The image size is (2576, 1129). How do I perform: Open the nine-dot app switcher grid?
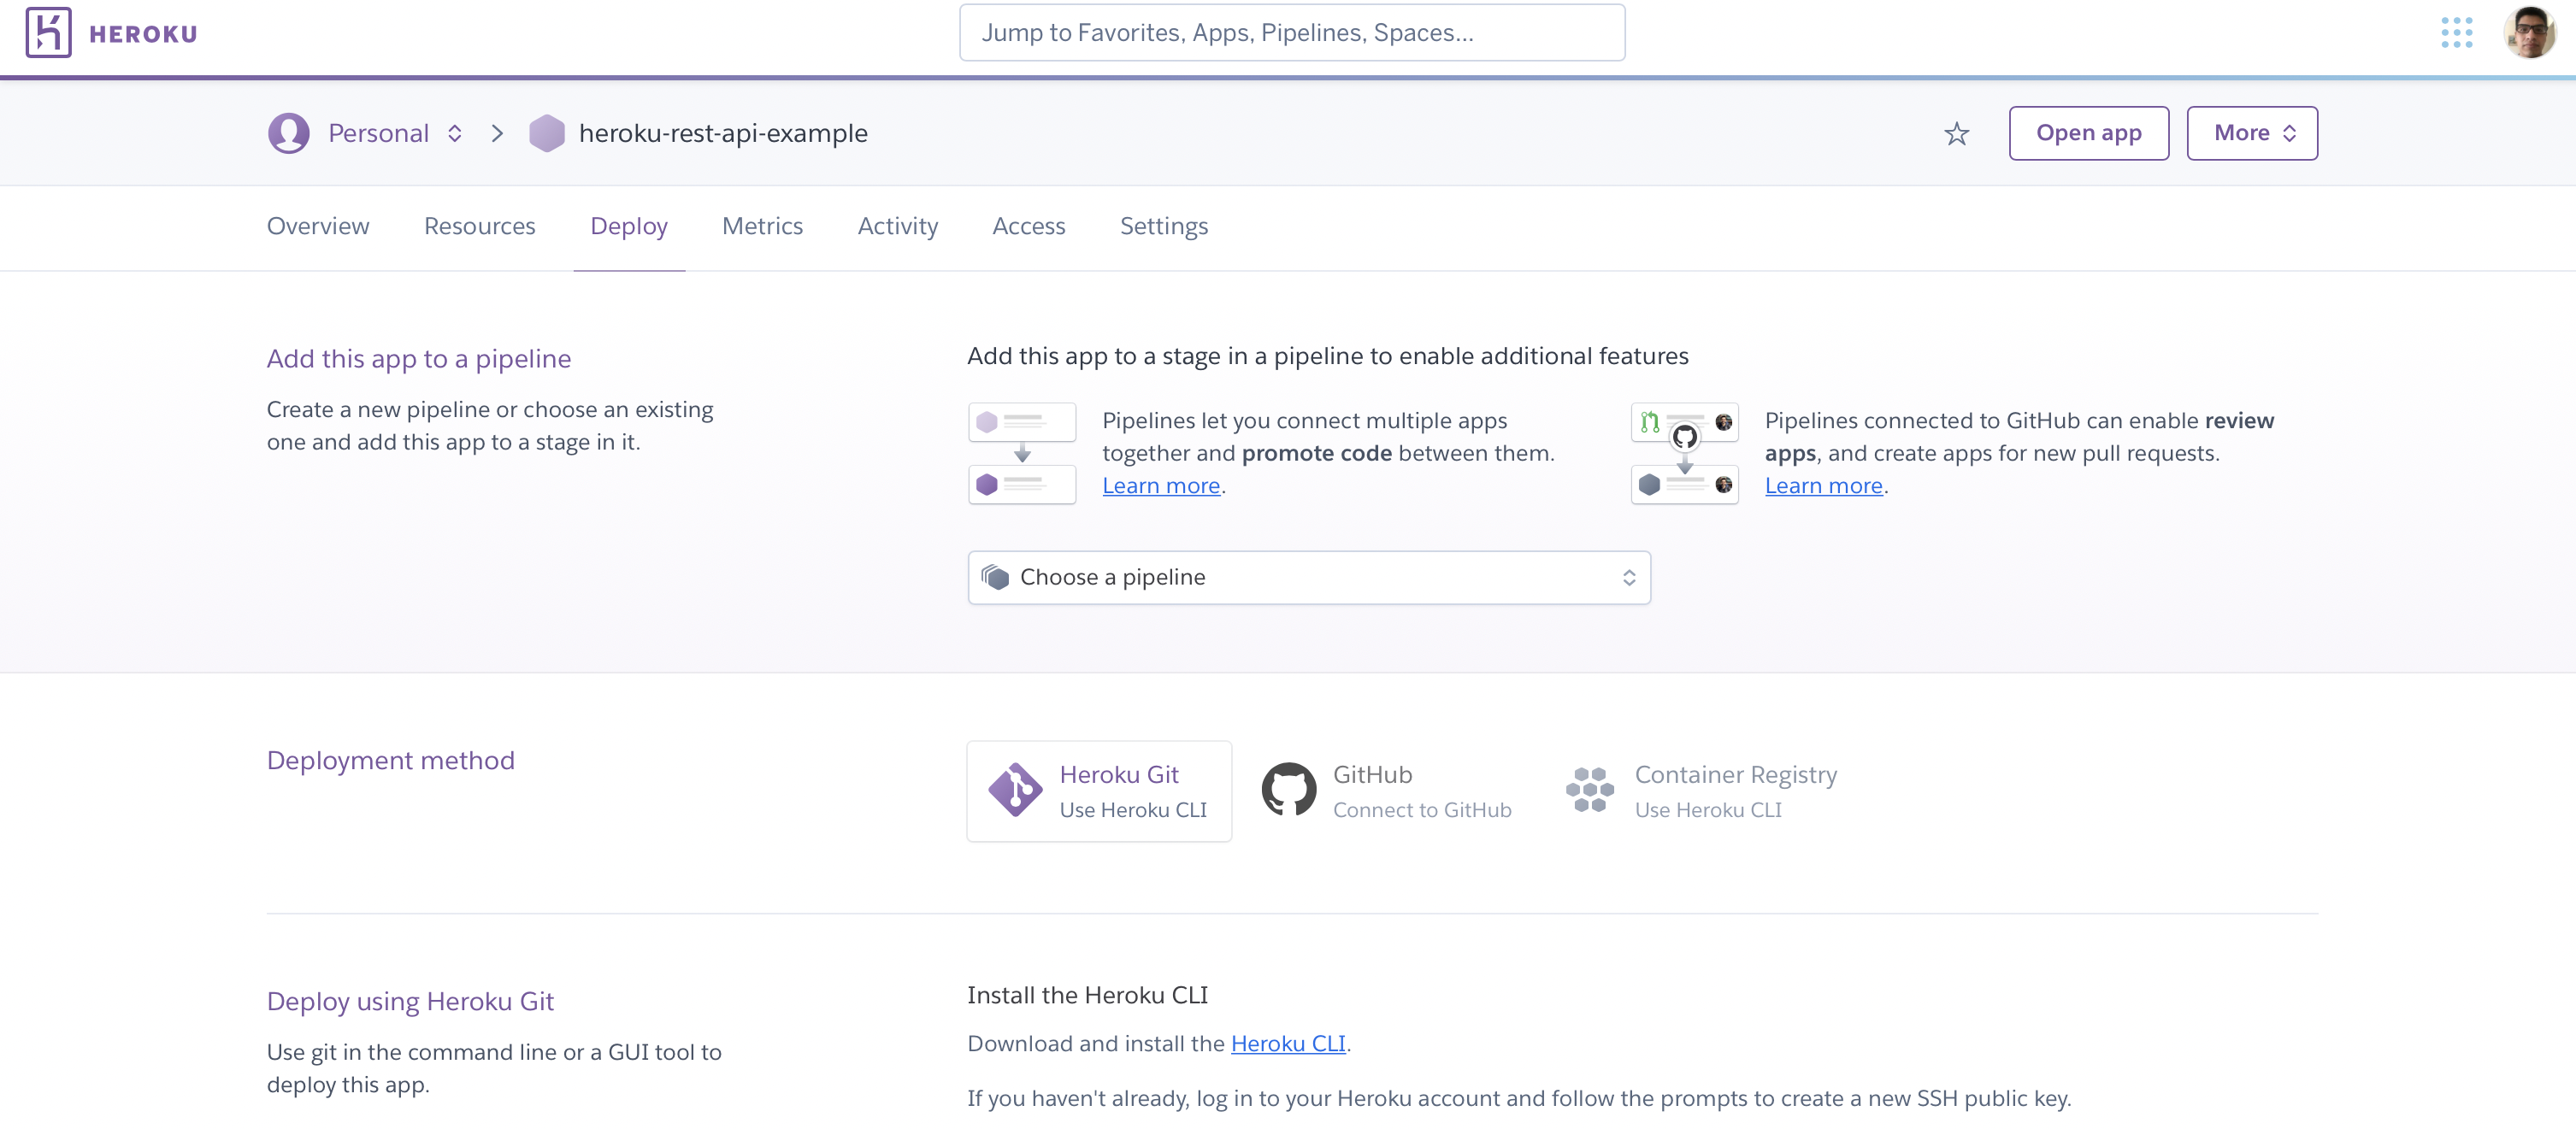tap(2456, 33)
